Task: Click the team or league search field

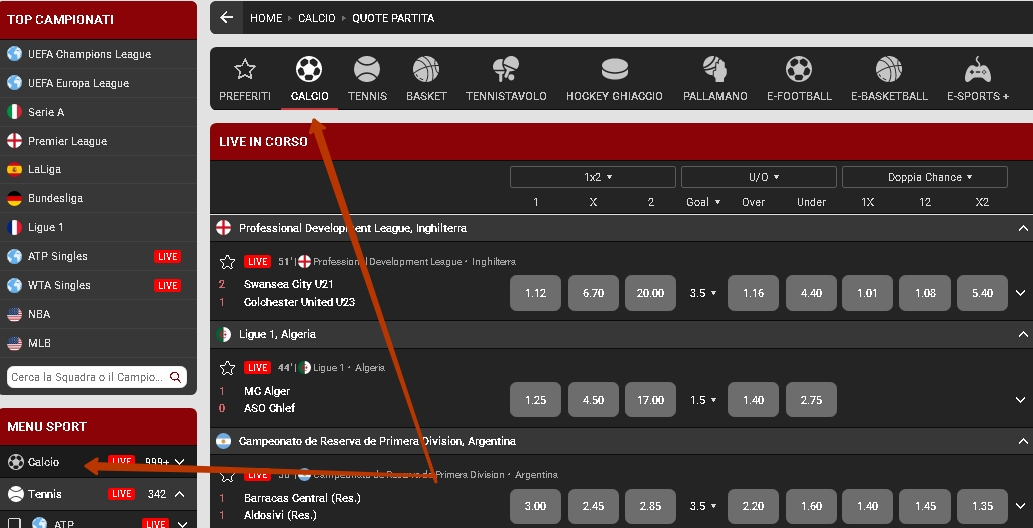Action: pyautogui.click(x=88, y=377)
